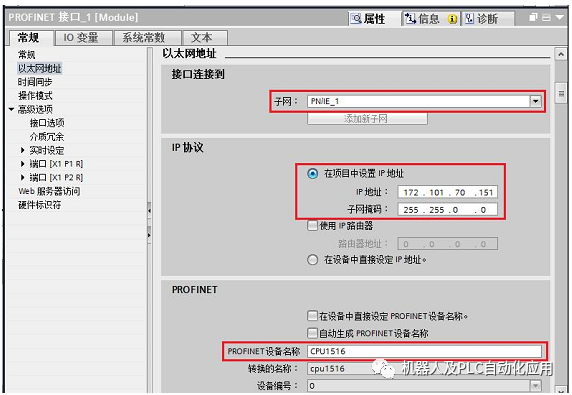572x395 pixels.
Task: Select 介质冗余 in the tree
Action: (x=47, y=137)
